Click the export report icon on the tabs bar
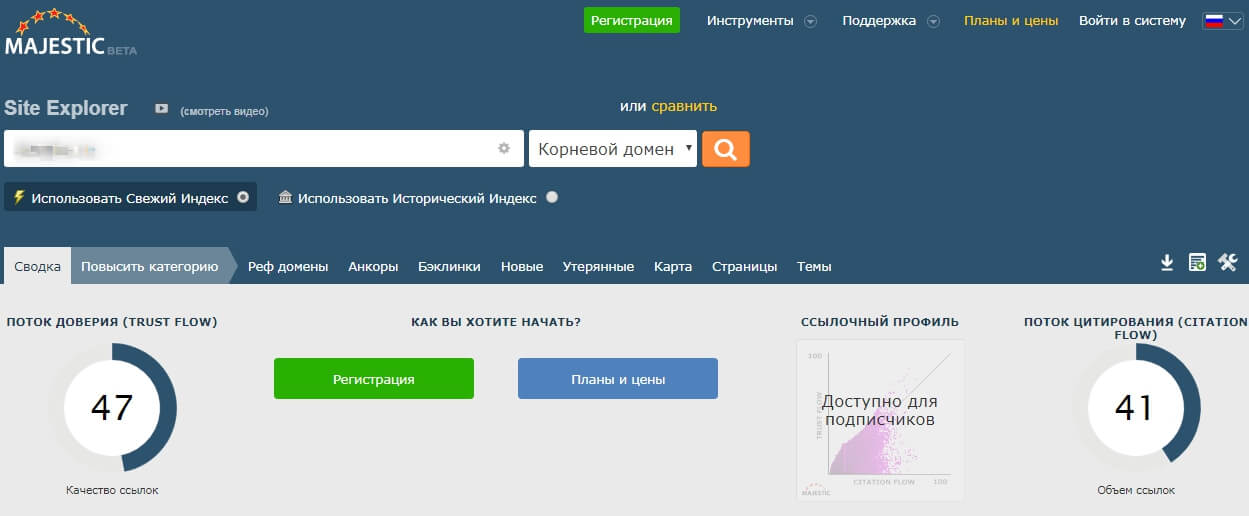 (1196, 263)
